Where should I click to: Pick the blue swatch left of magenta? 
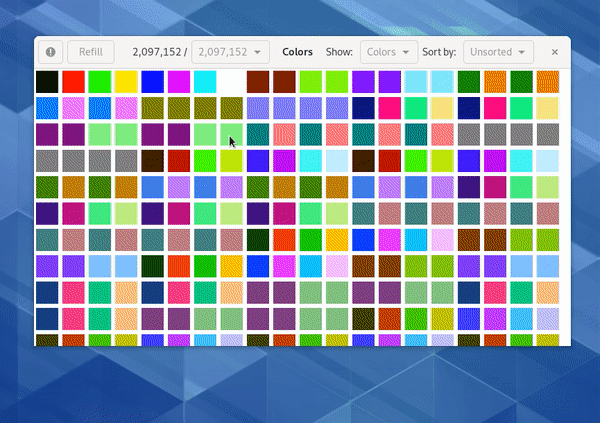[153, 81]
